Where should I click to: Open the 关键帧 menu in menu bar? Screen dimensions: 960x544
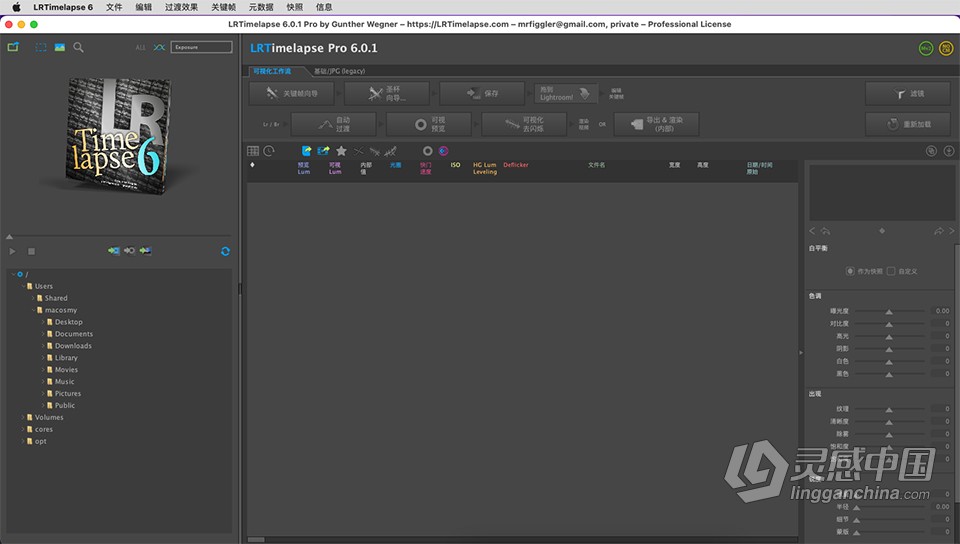point(223,7)
